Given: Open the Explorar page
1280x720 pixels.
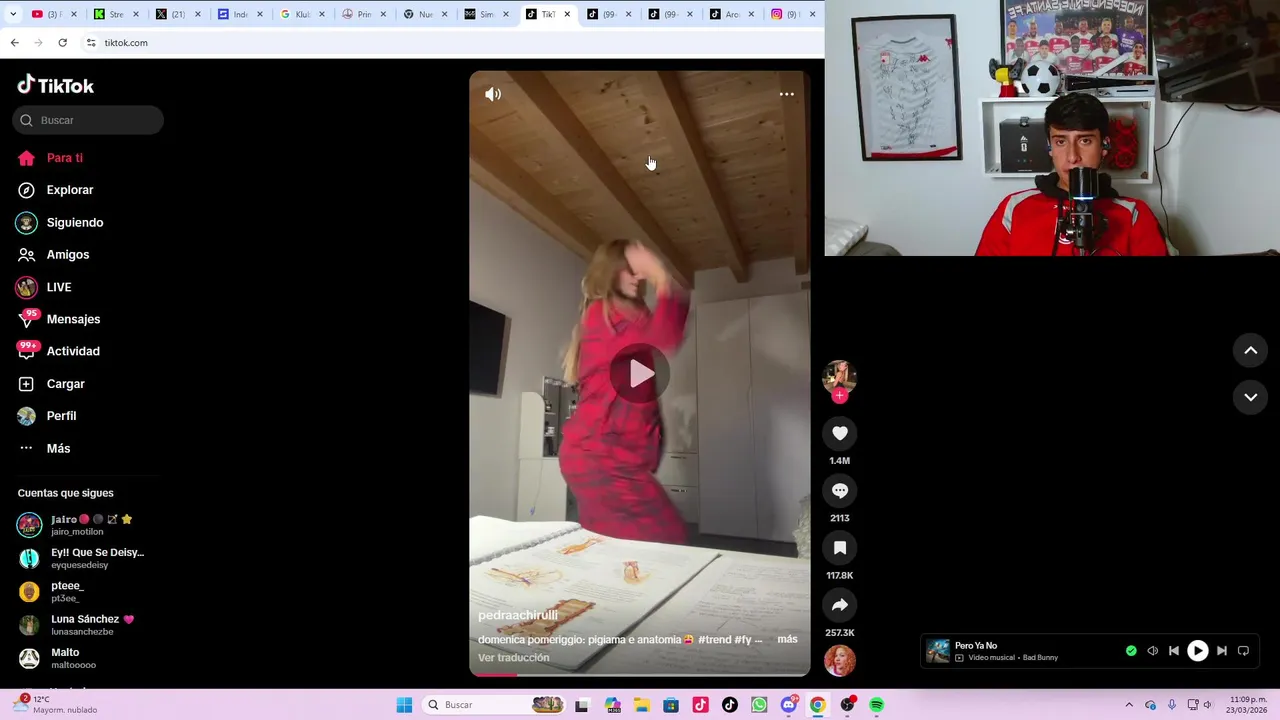Looking at the screenshot, I should pyautogui.click(x=55, y=190).
